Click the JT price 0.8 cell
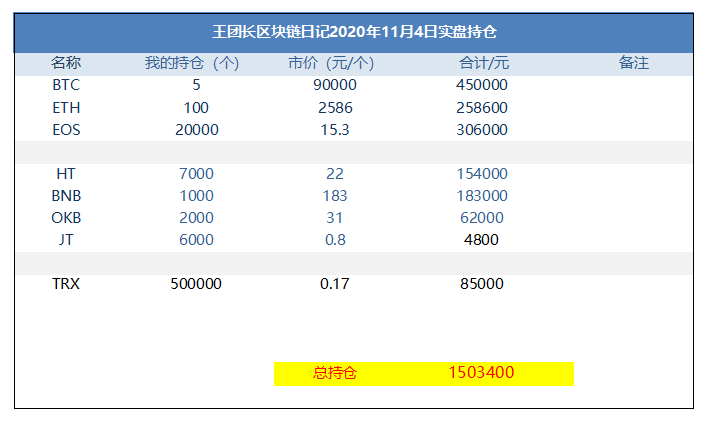This screenshot has height=422, width=713. coord(335,240)
